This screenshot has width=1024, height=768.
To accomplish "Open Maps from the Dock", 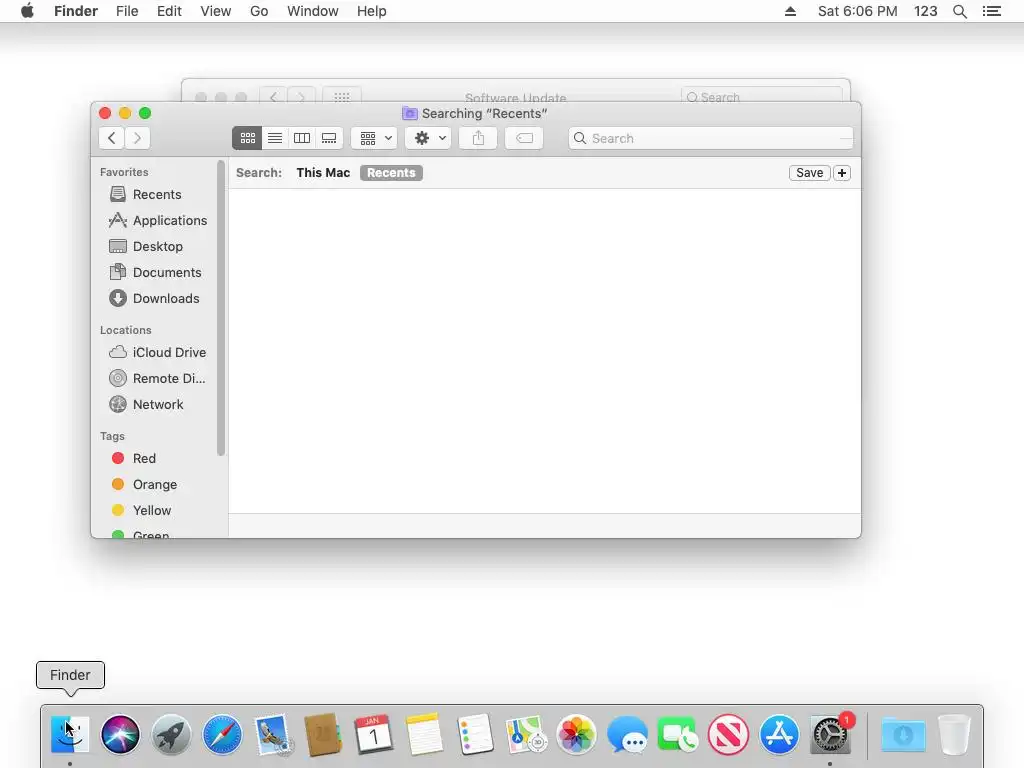I will point(526,734).
